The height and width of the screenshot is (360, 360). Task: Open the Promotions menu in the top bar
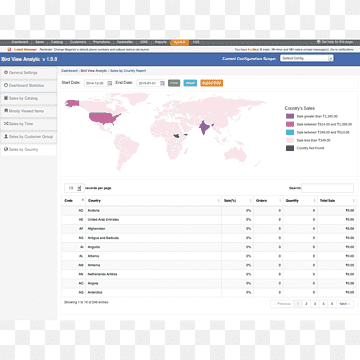coord(102,42)
